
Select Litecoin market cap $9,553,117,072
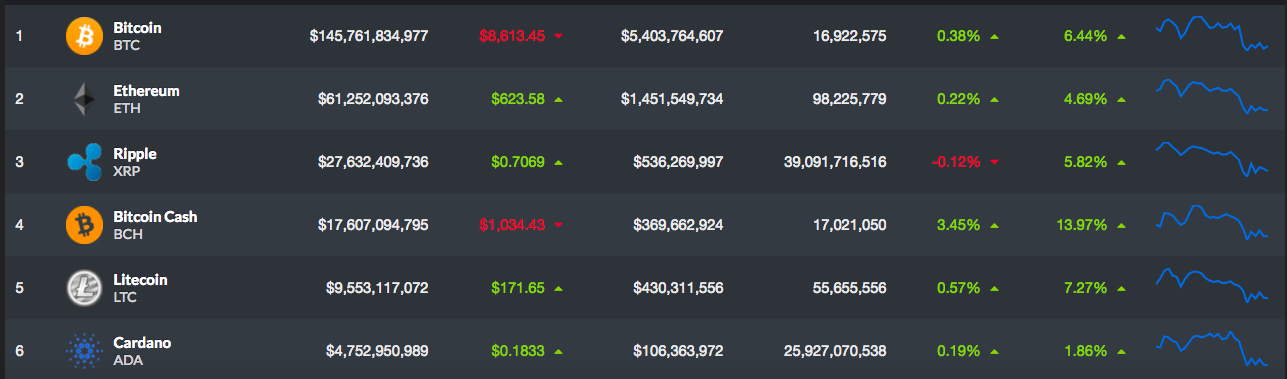pyautogui.click(x=377, y=288)
